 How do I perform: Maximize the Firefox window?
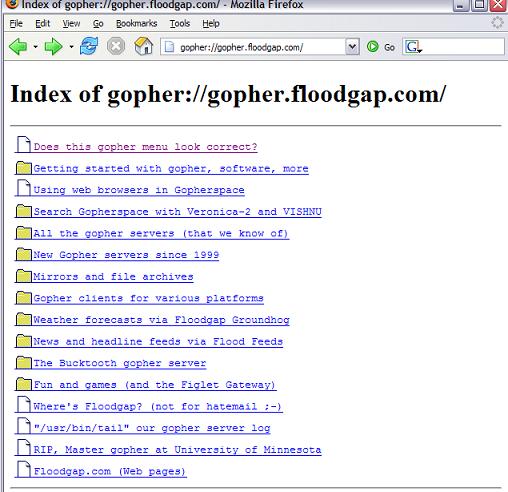[x=480, y=5]
